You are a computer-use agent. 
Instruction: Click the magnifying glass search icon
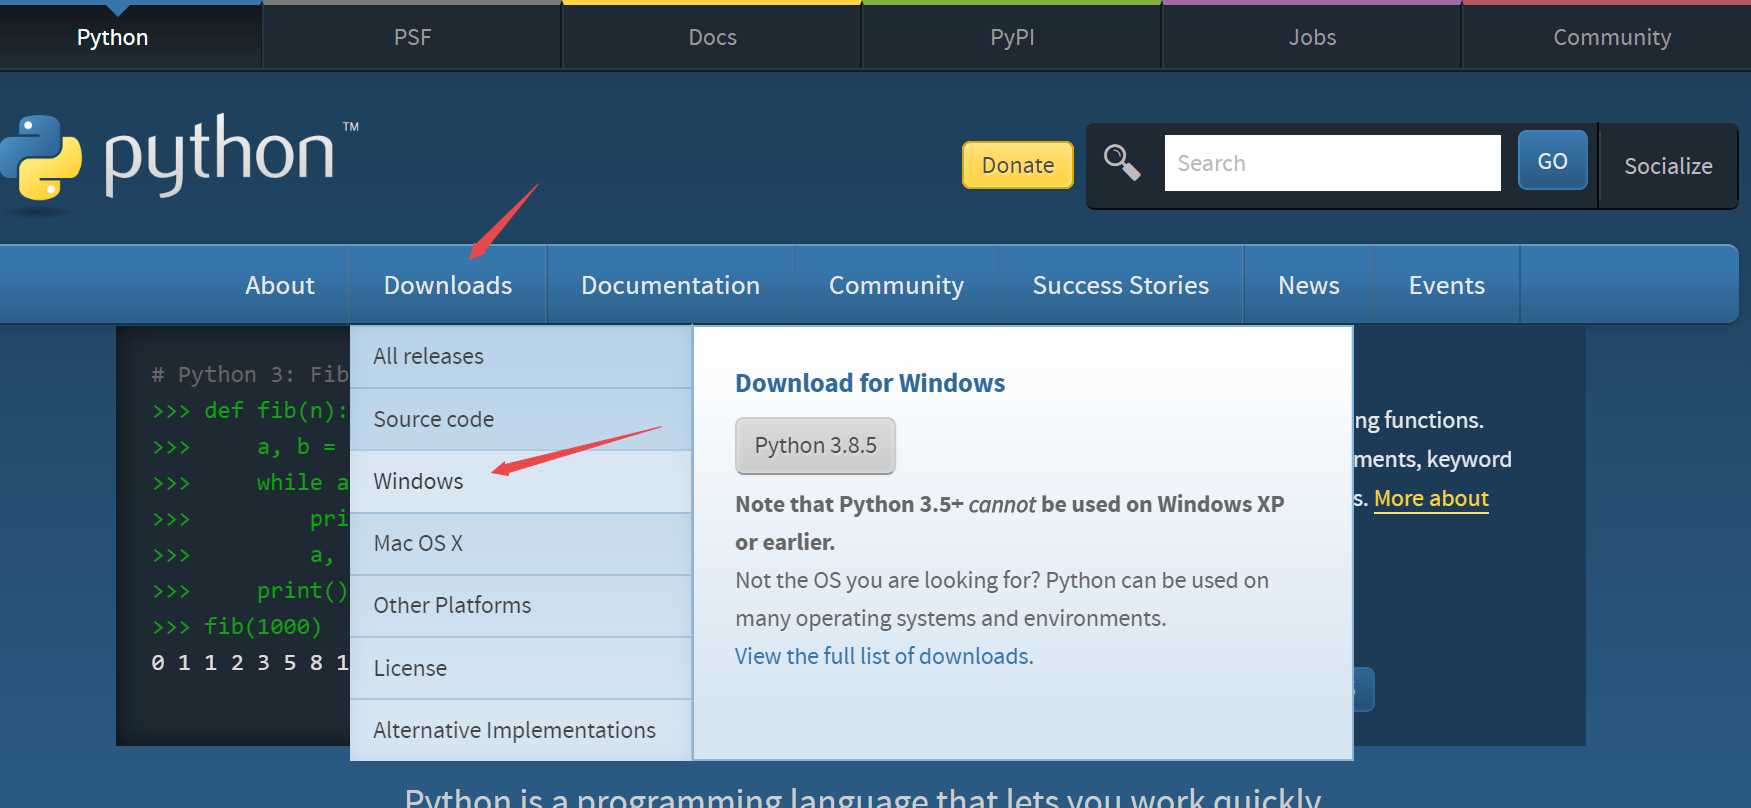click(1122, 162)
